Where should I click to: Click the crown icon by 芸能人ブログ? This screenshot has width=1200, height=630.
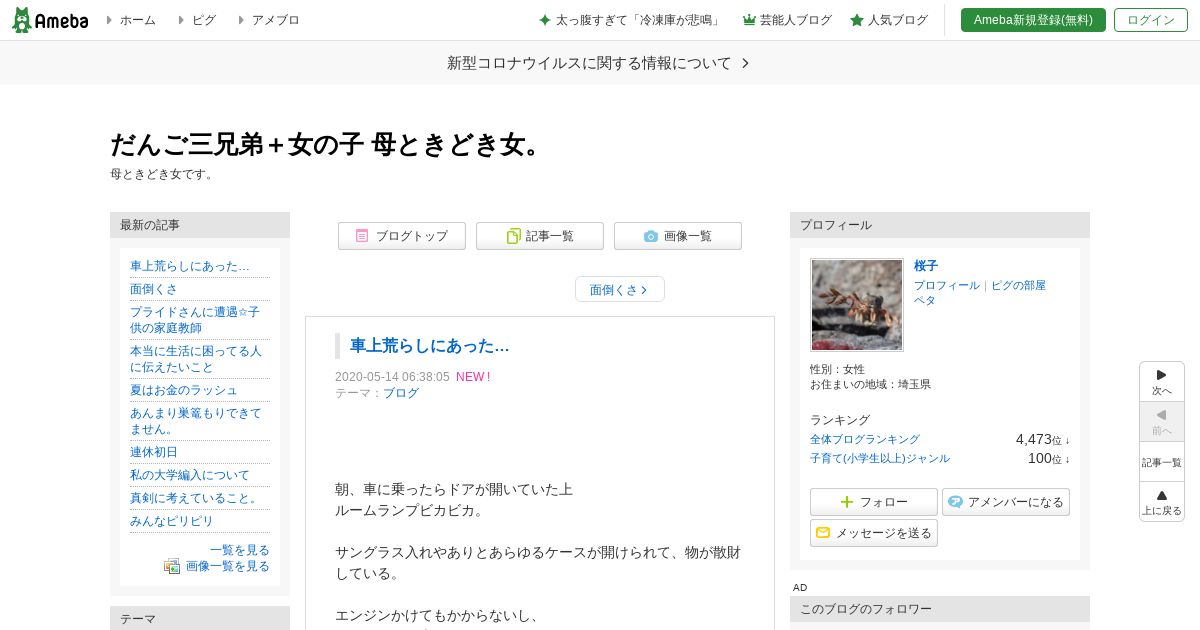pos(749,20)
